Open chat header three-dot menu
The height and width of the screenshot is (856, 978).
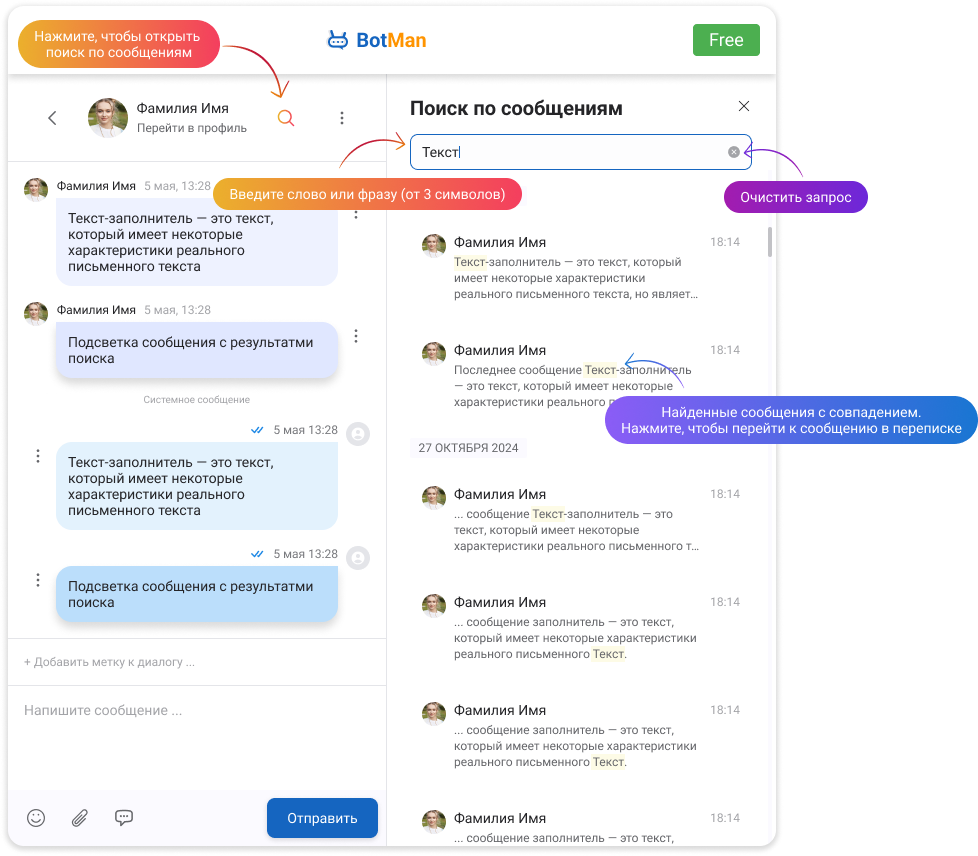[x=342, y=118]
